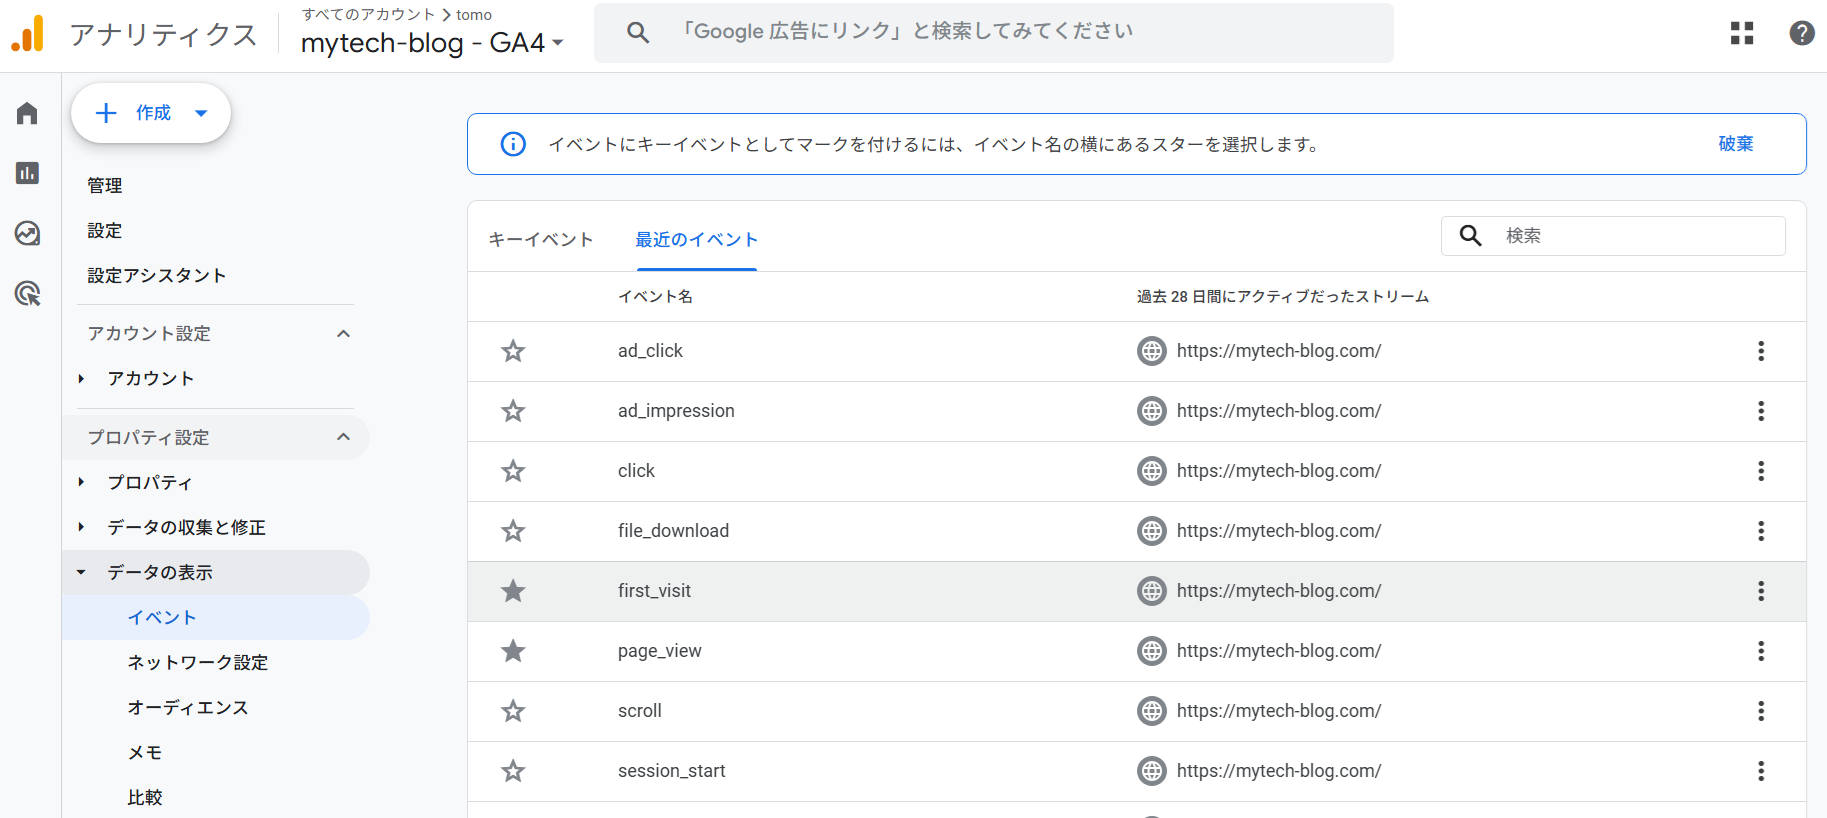Open the Advertising icon in left rail
The width and height of the screenshot is (1827, 818).
click(27, 293)
